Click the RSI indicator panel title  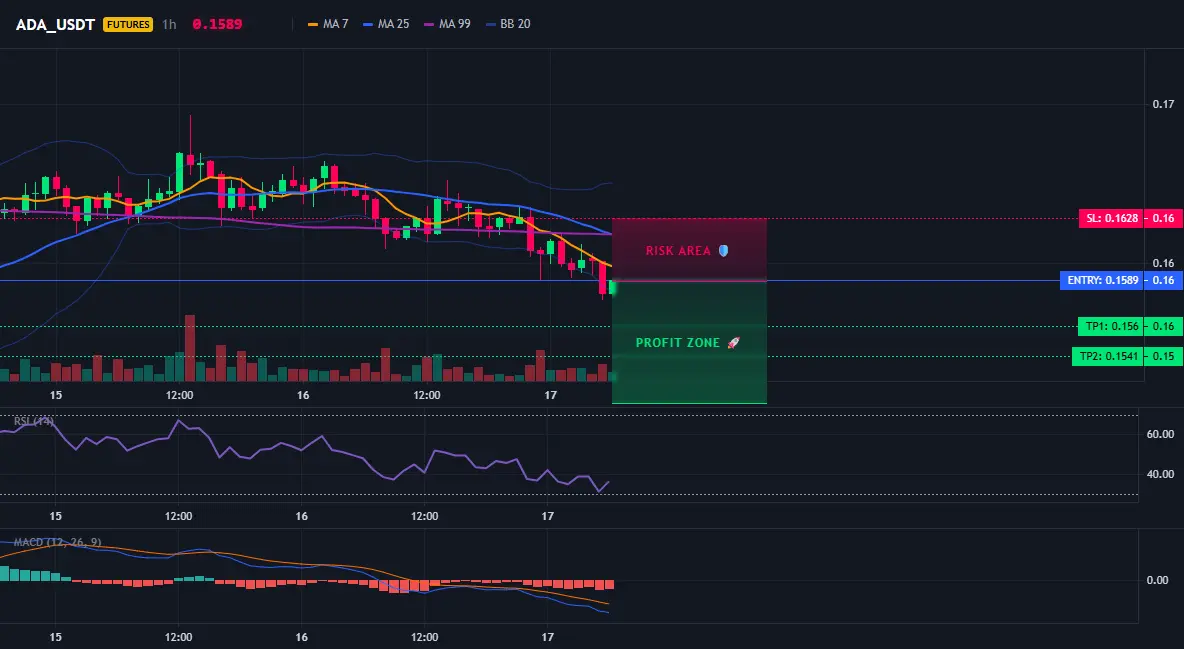34,421
